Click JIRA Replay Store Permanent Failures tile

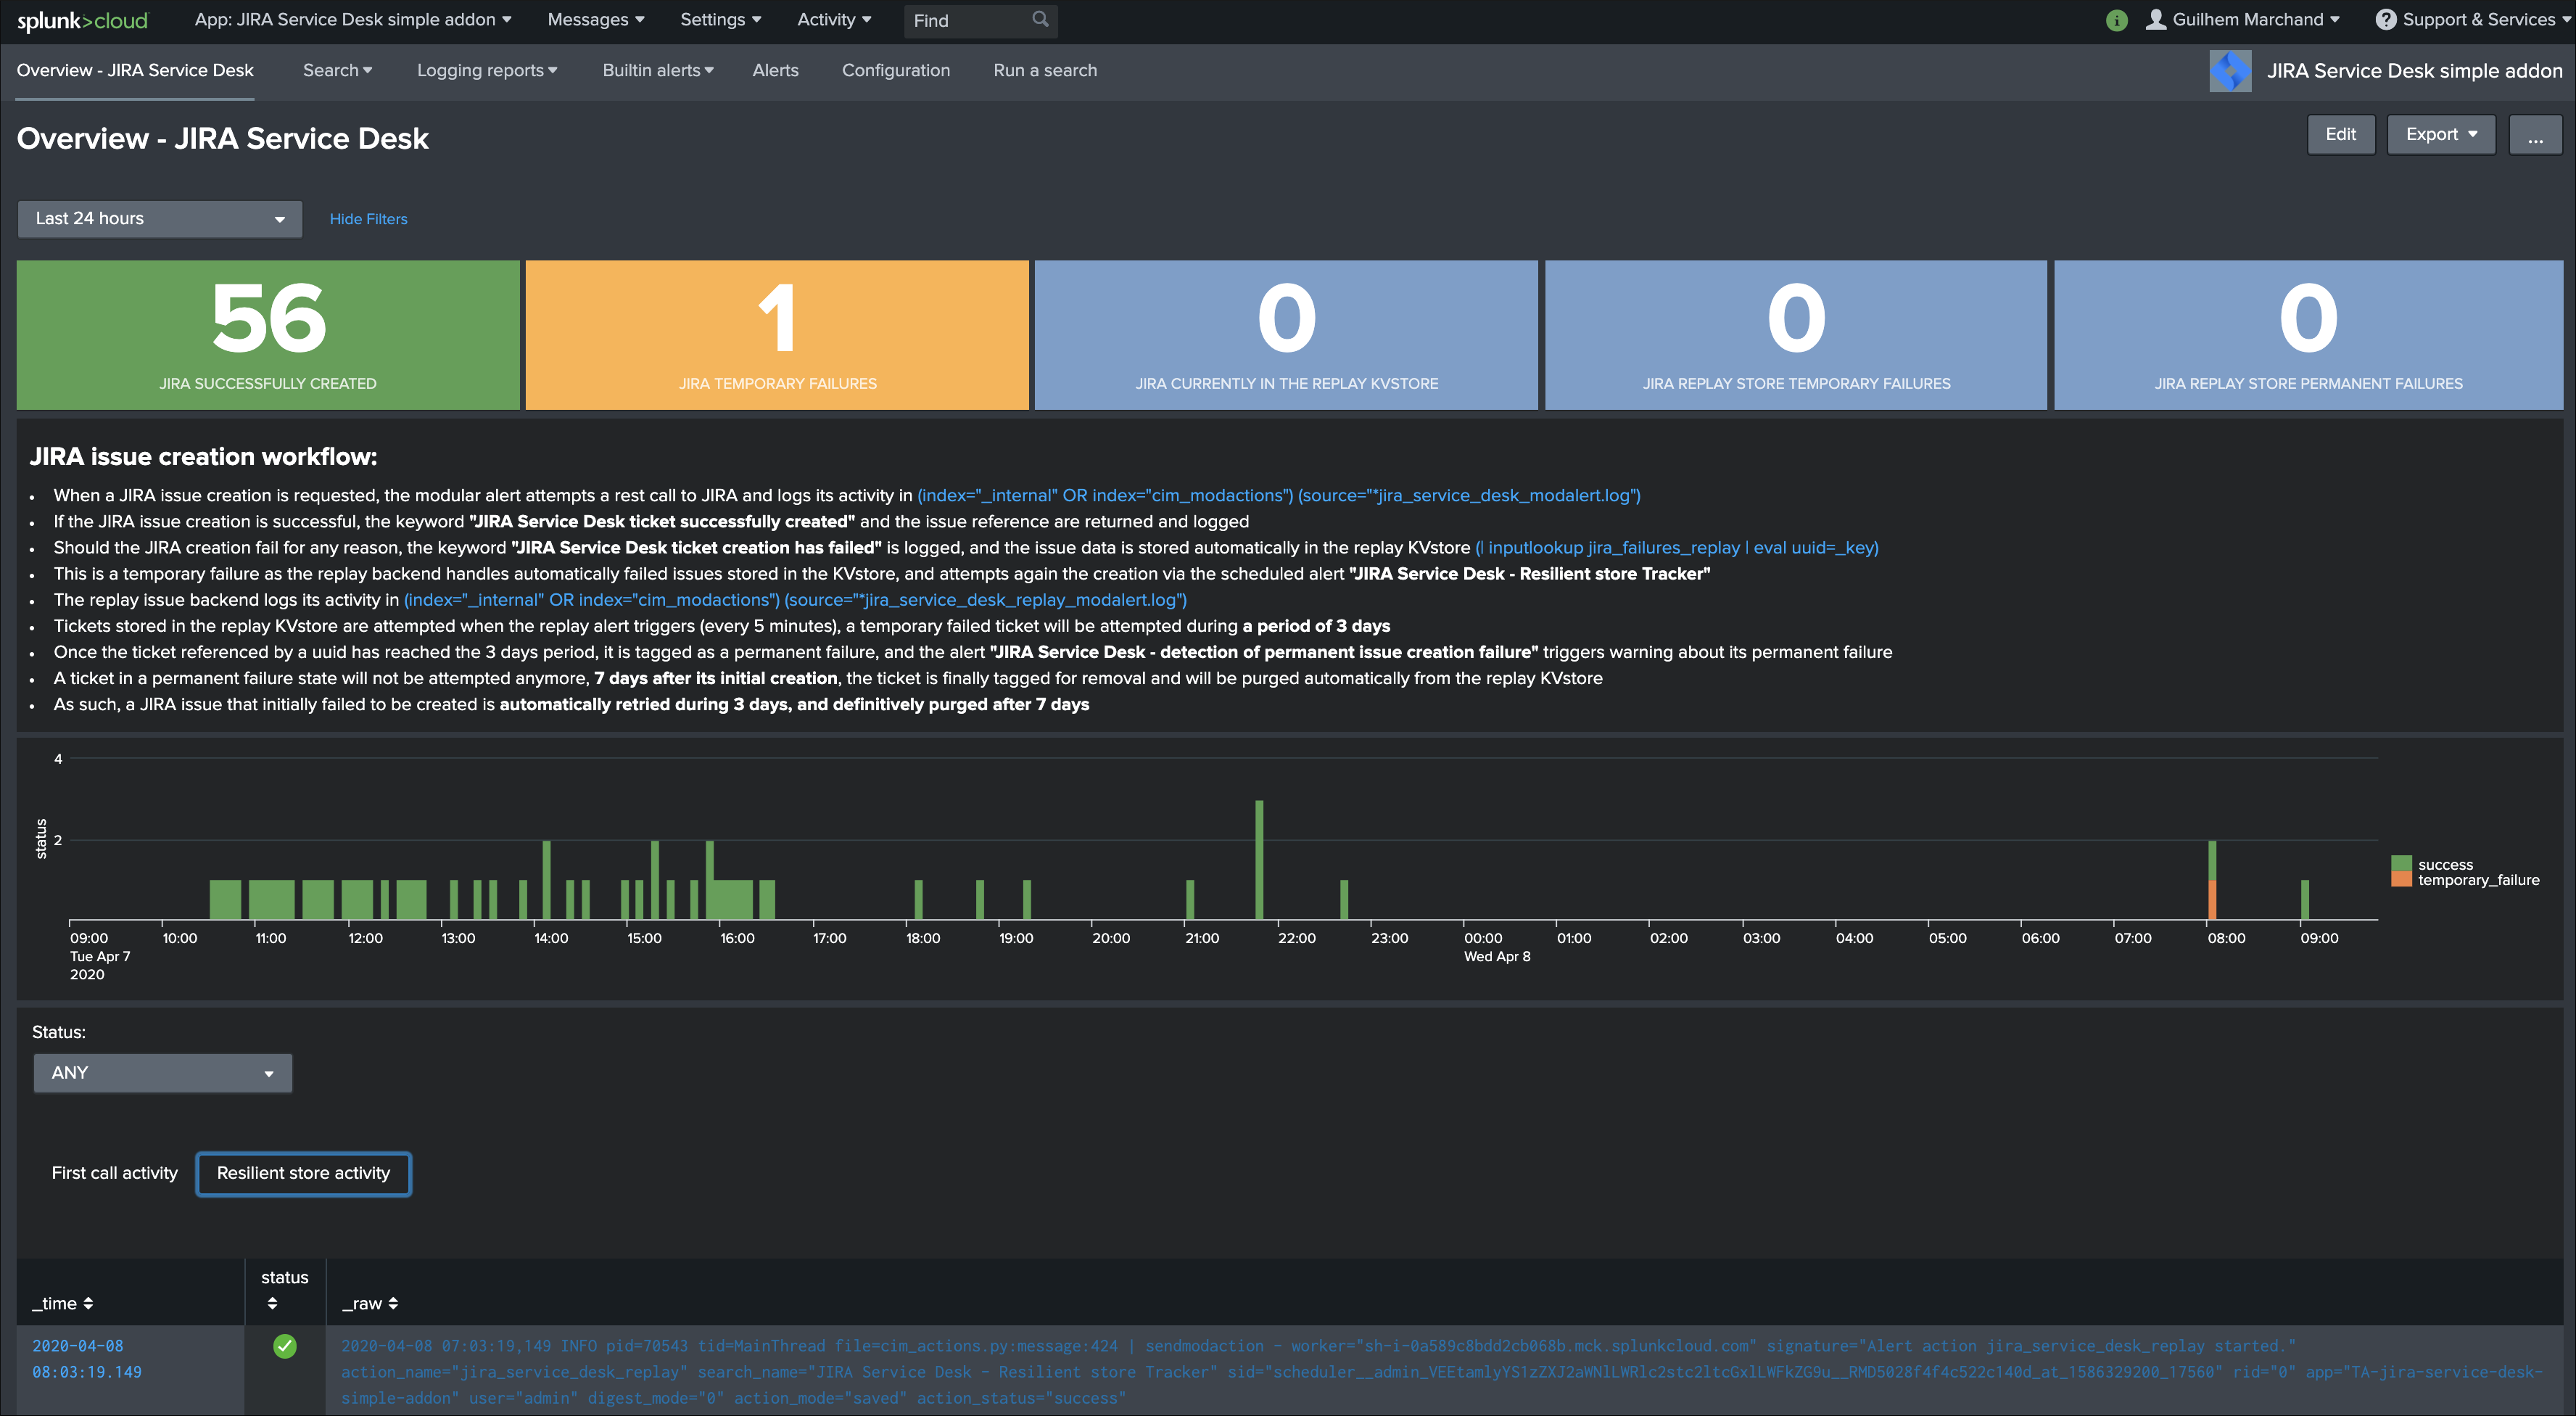(2308, 335)
